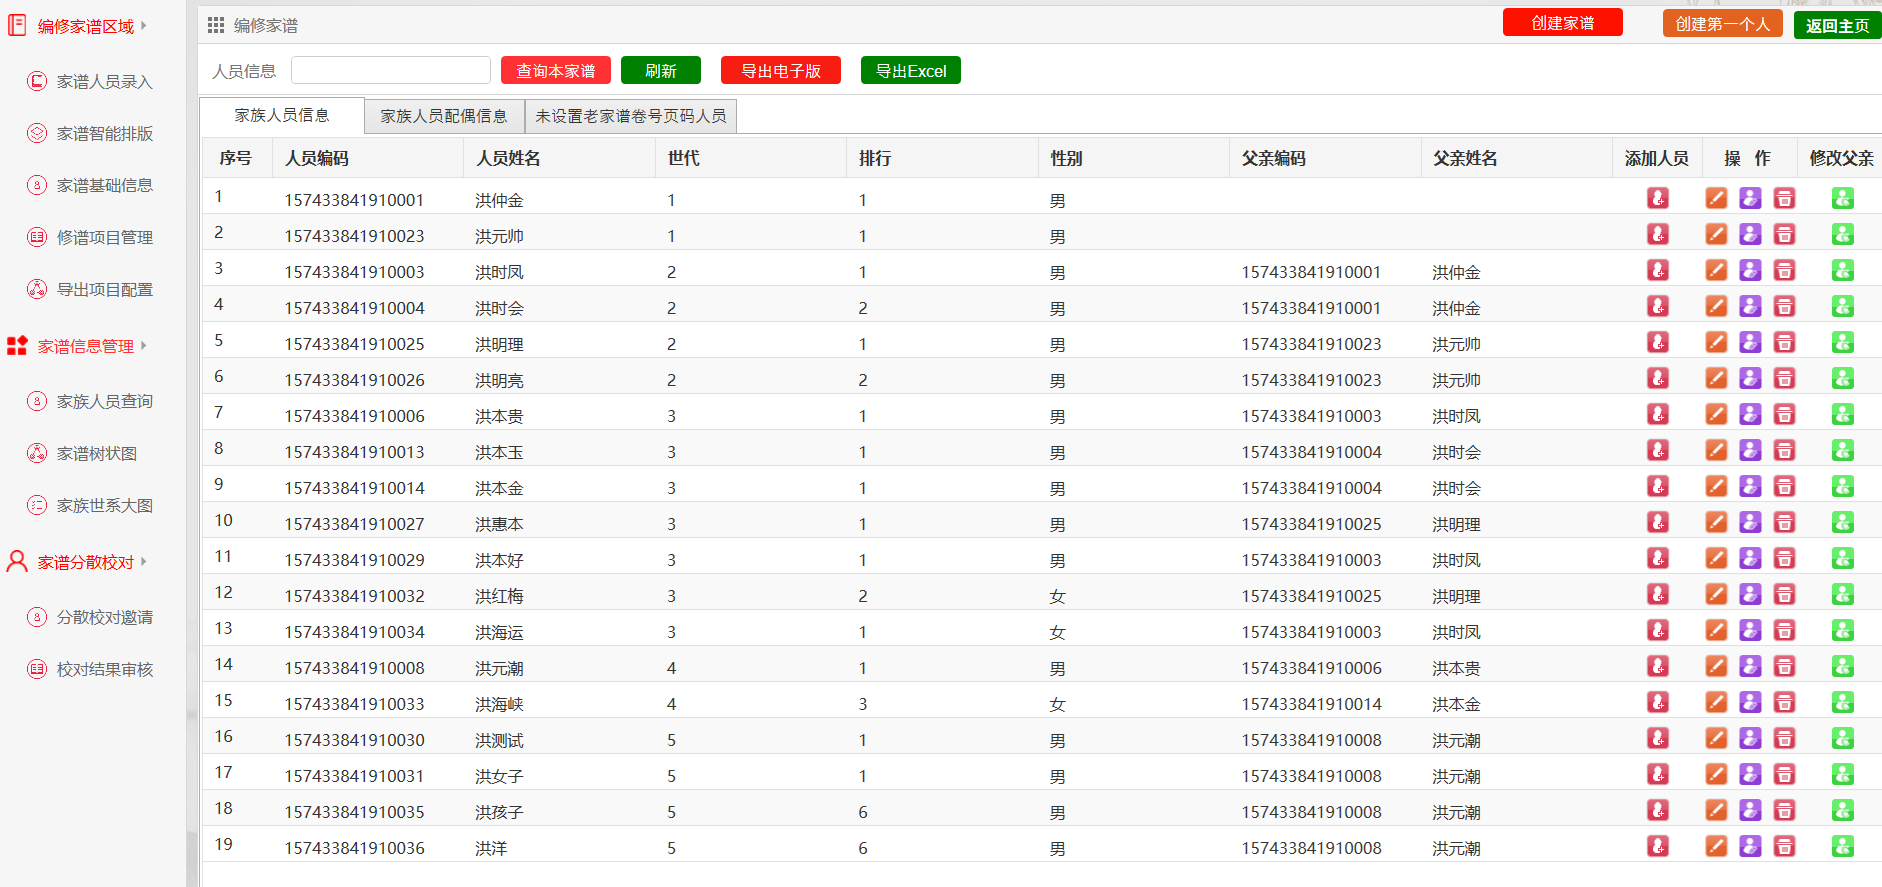Click the 人员编码 column header
Image resolution: width=1882 pixels, height=887 pixels.
point(317,158)
